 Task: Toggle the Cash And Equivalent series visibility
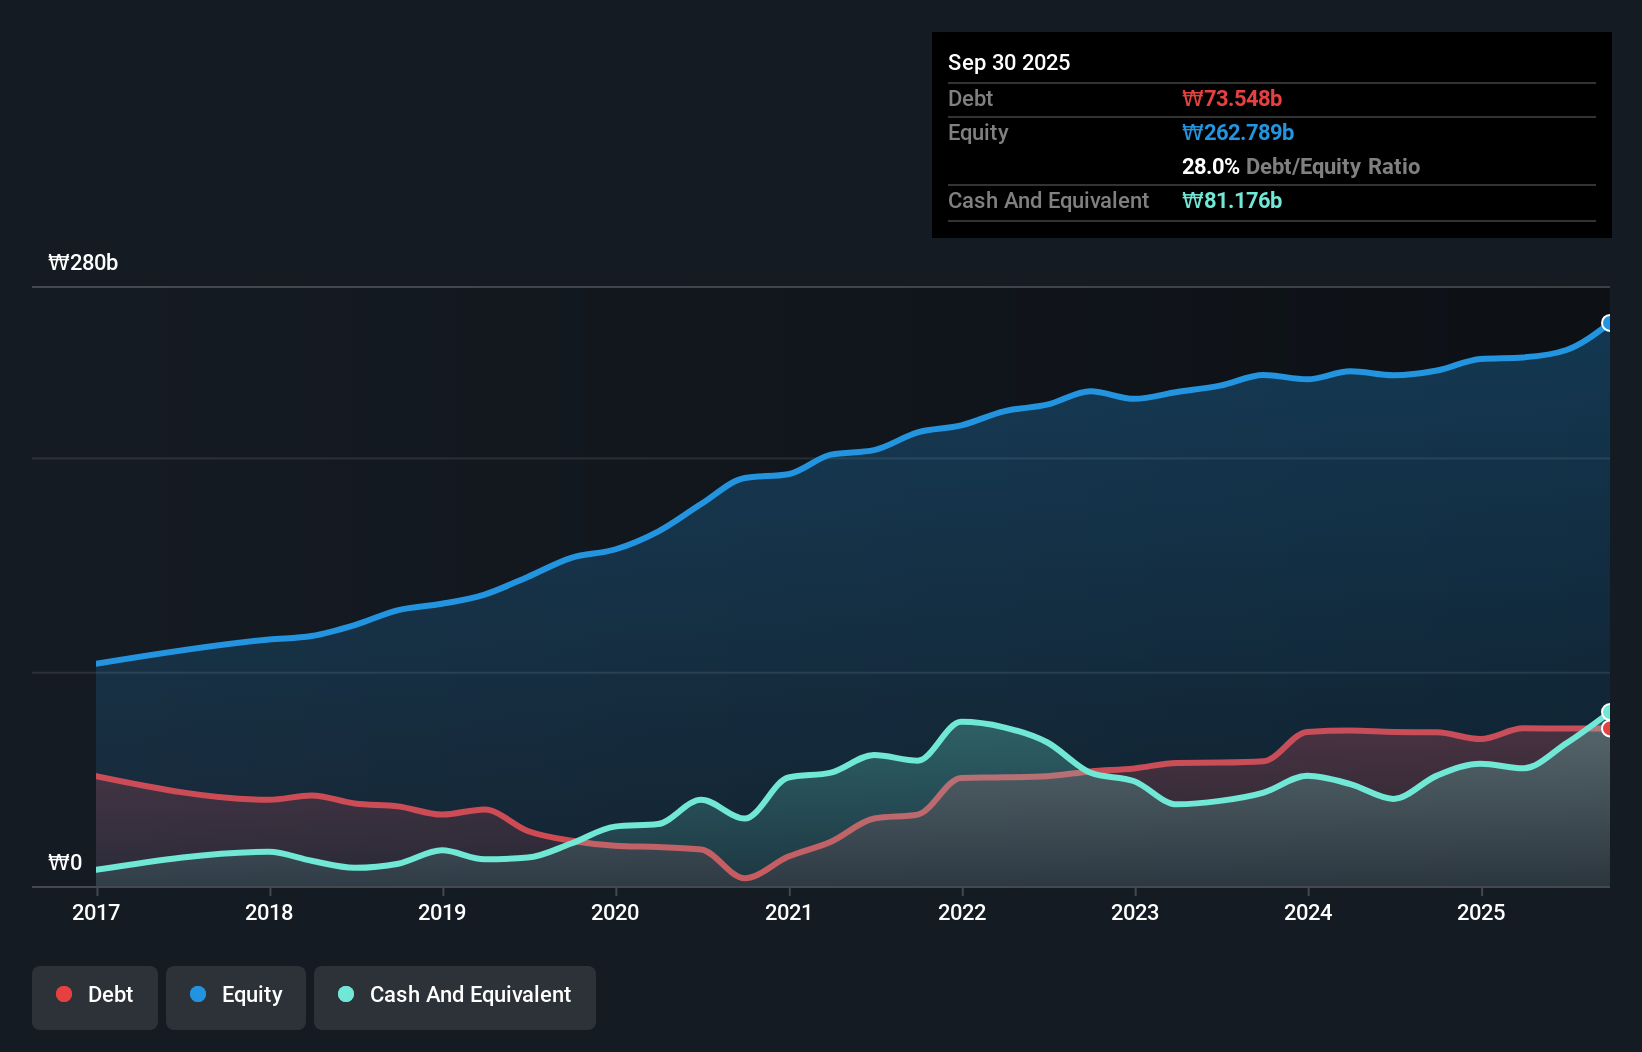(455, 995)
